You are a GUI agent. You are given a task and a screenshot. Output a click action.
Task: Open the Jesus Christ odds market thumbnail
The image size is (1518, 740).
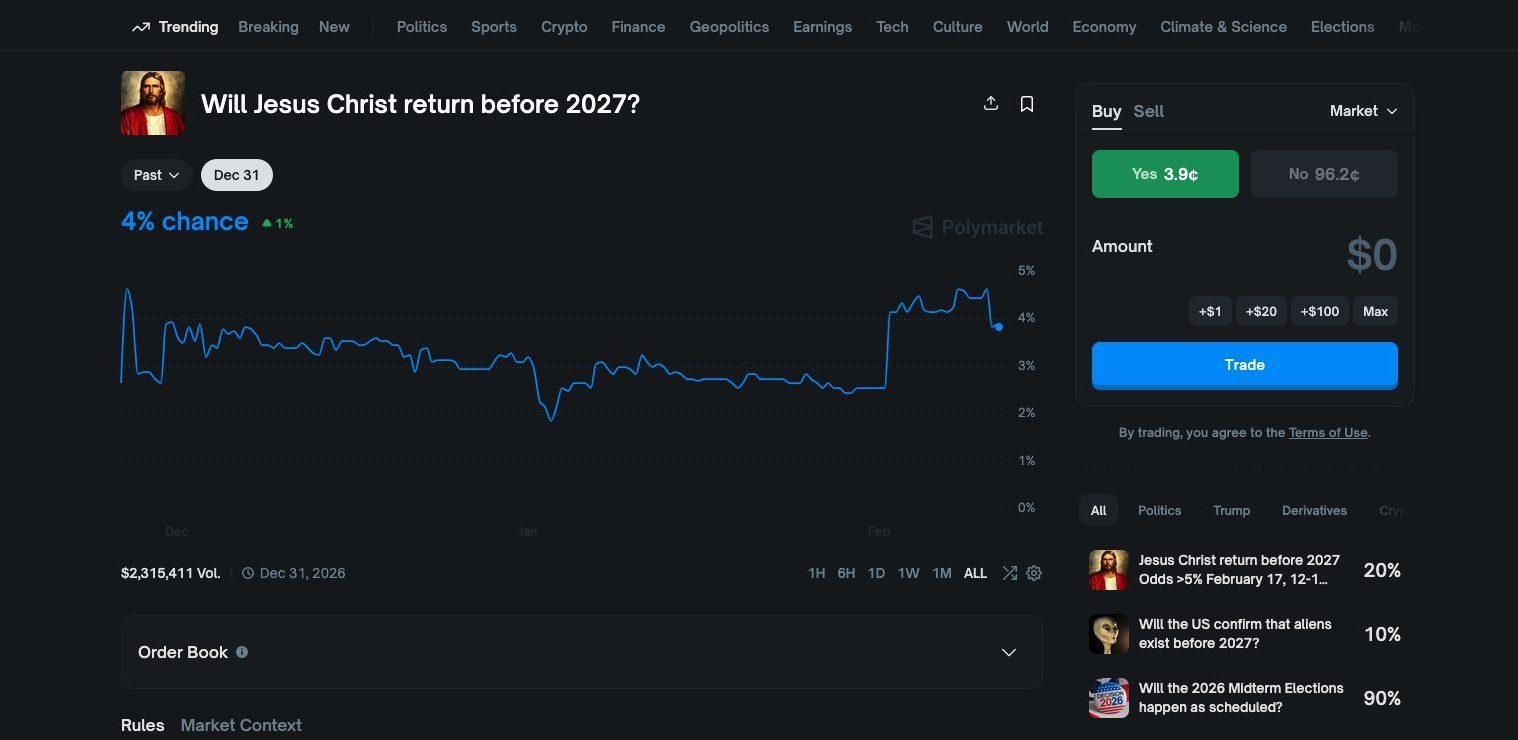(1108, 569)
